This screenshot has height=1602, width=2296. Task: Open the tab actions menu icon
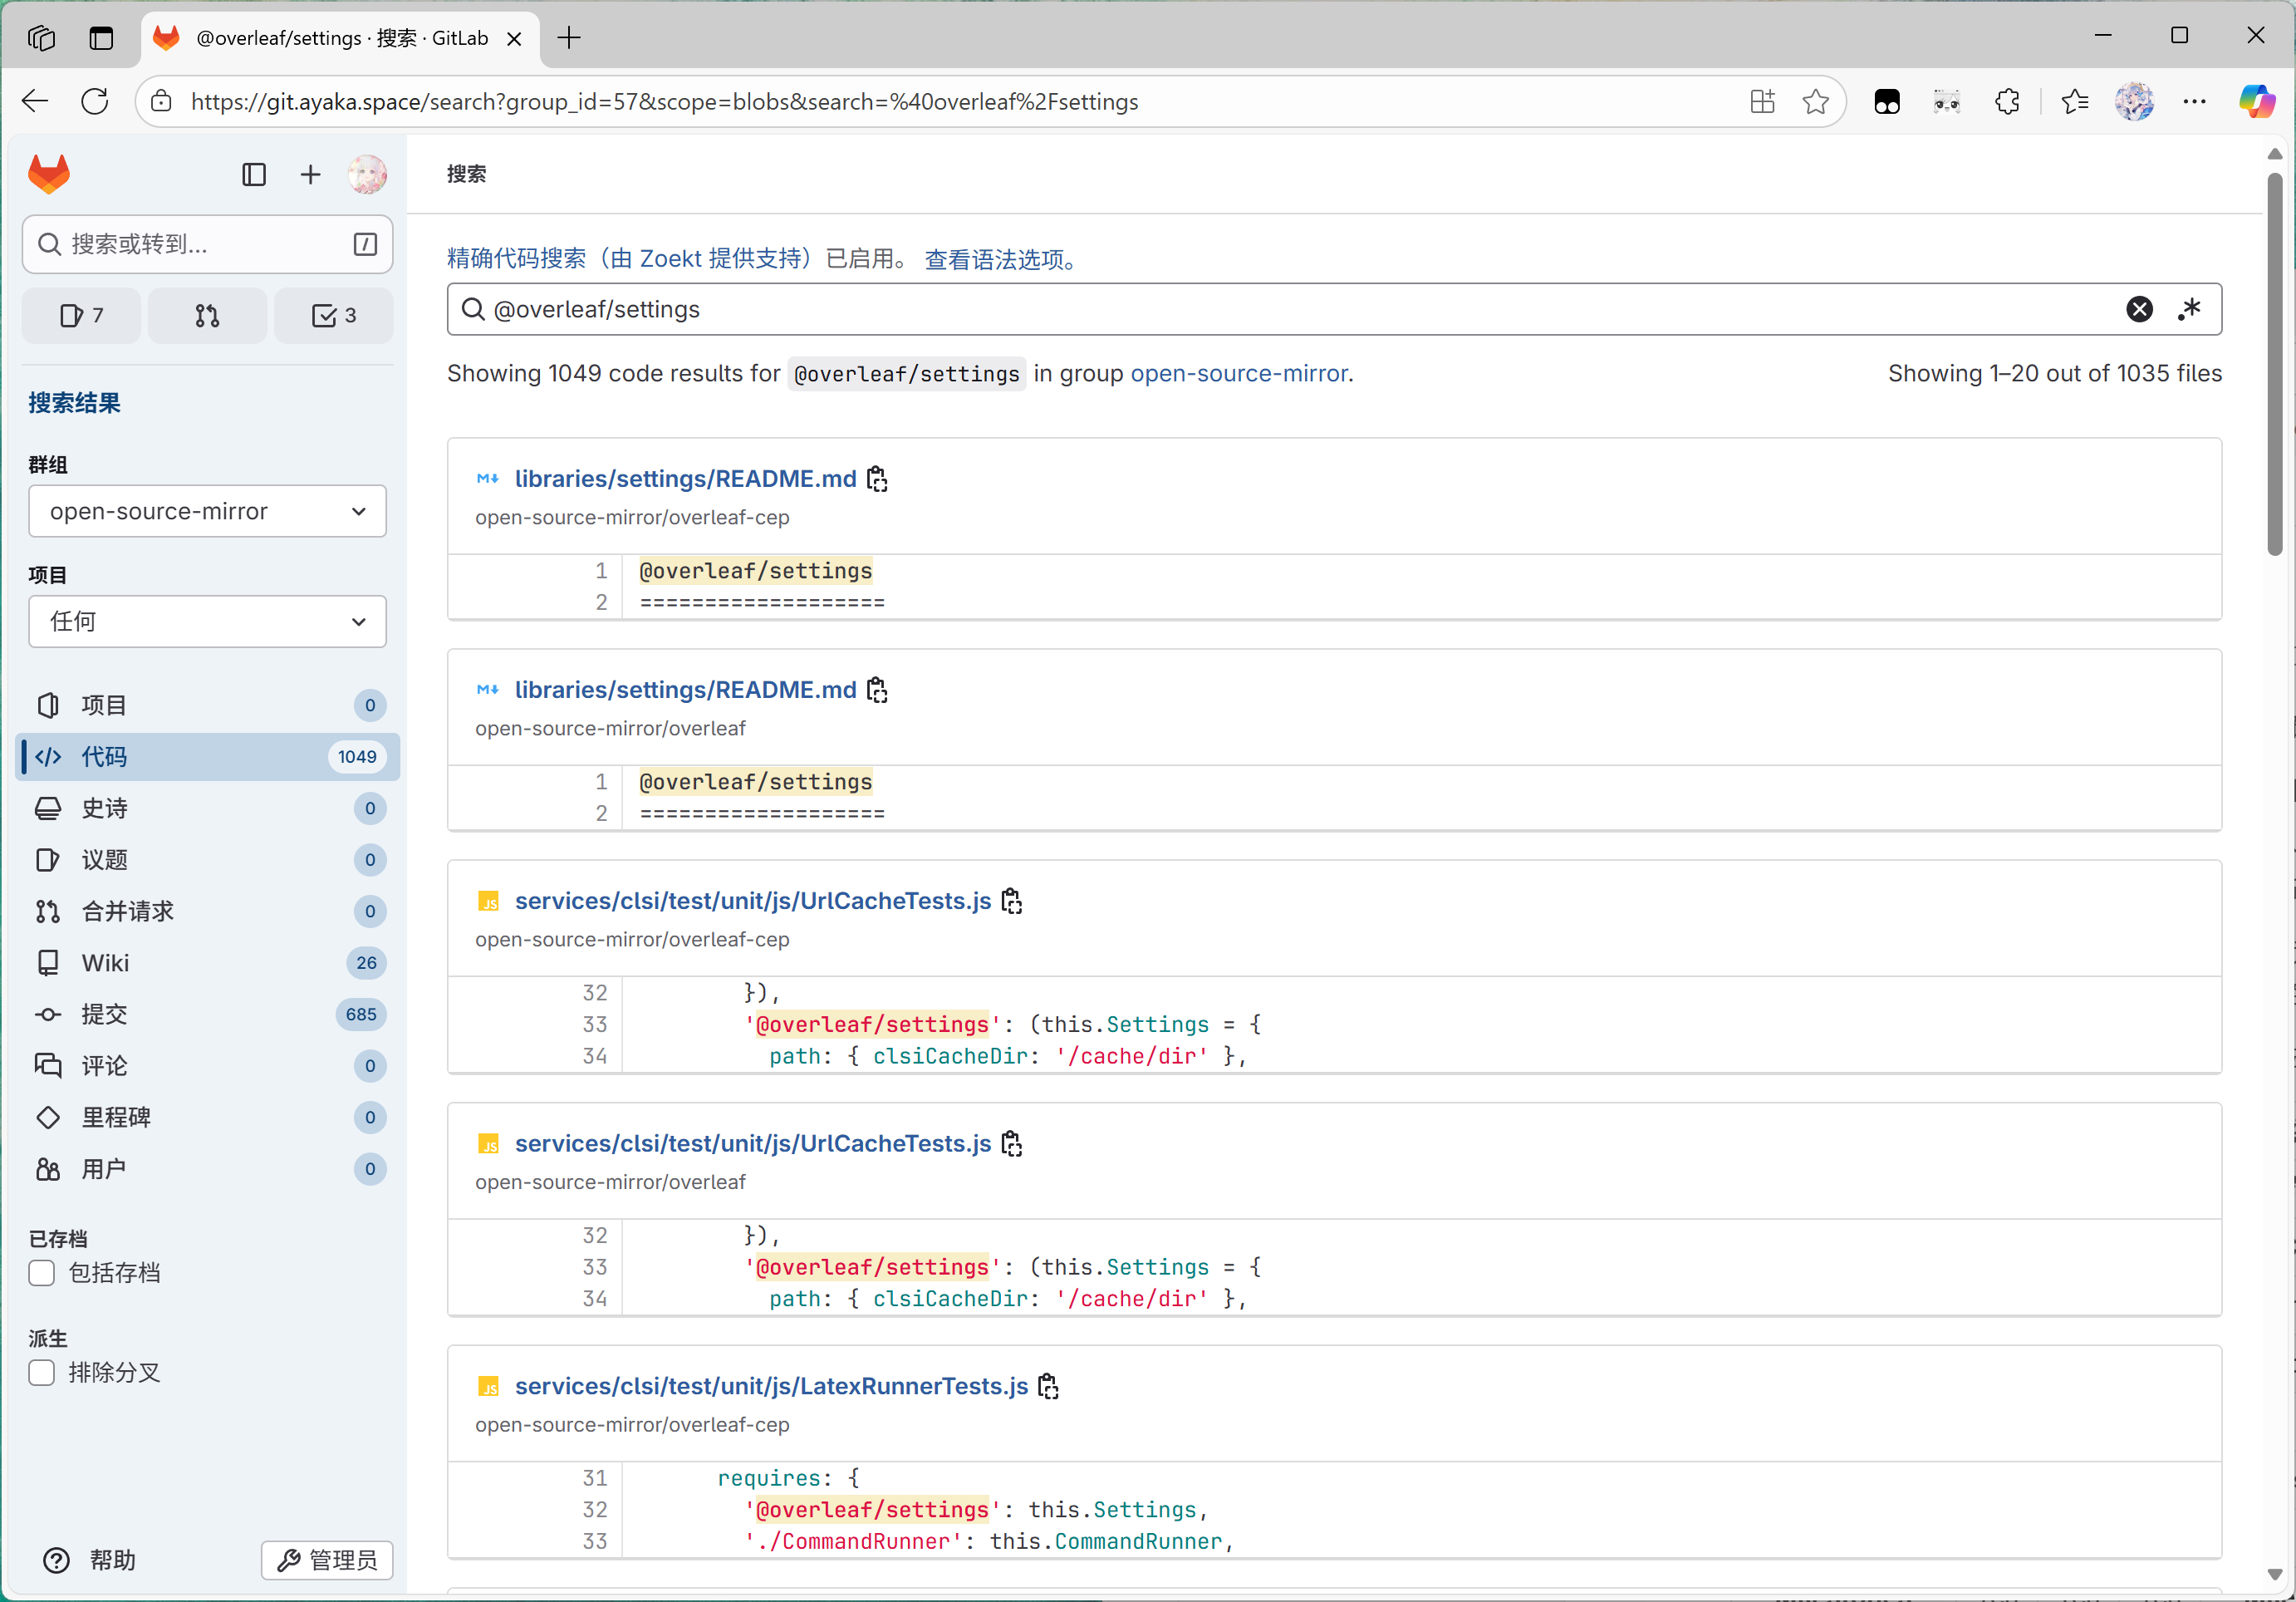(x=101, y=38)
